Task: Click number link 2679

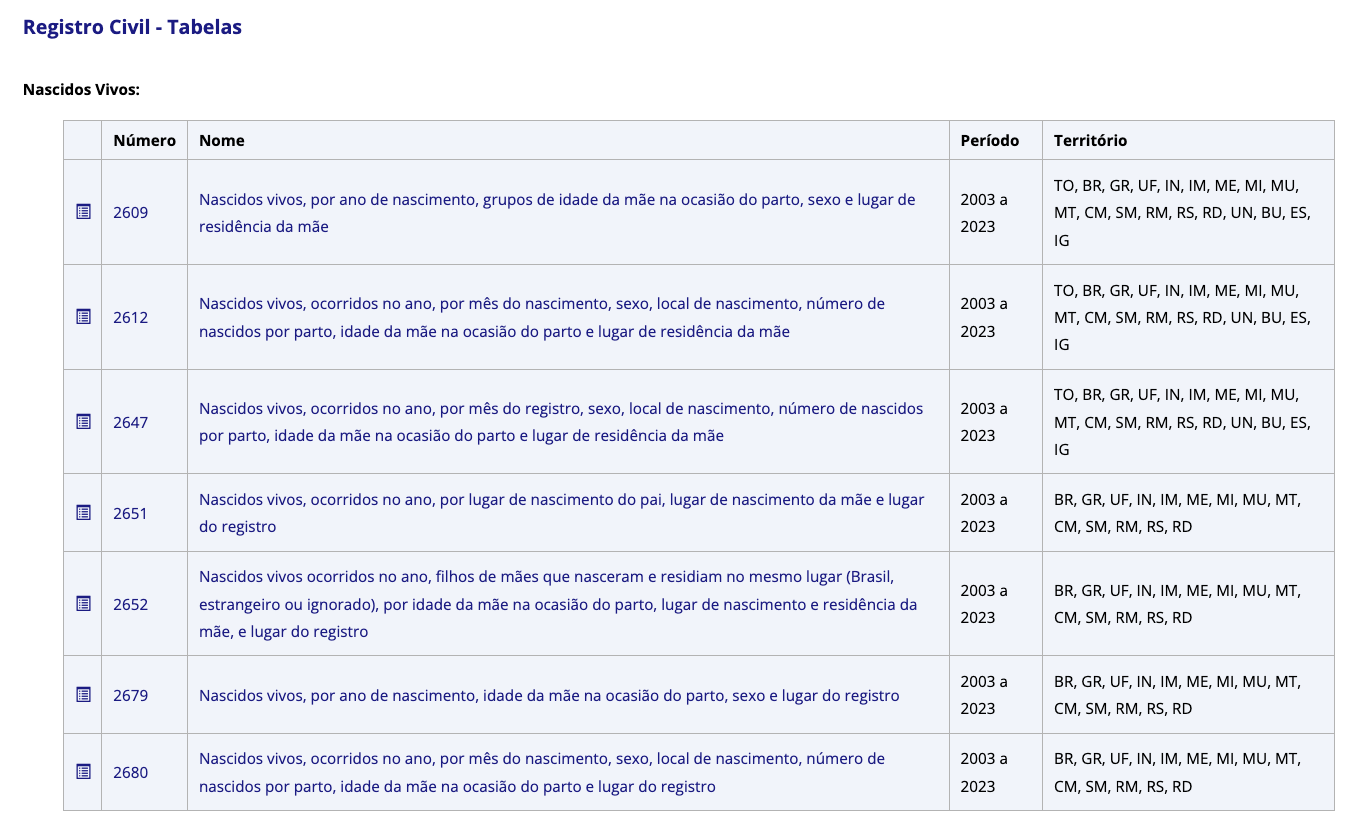Action: click(130, 696)
